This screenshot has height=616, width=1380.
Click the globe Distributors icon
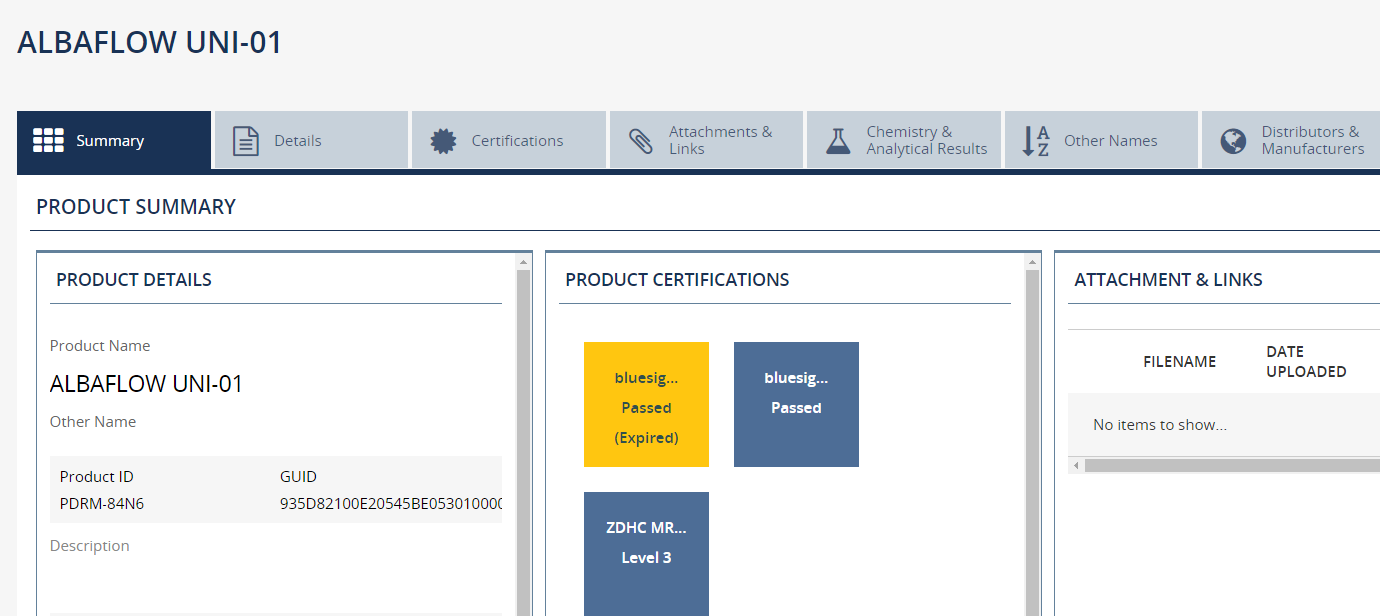(x=1233, y=141)
